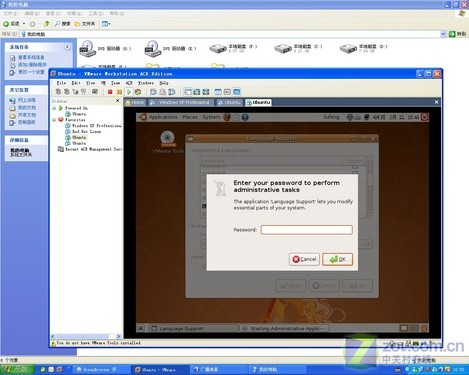Collapse the 系统任务 panel chevron
The height and width of the screenshot is (375, 469).
point(67,47)
